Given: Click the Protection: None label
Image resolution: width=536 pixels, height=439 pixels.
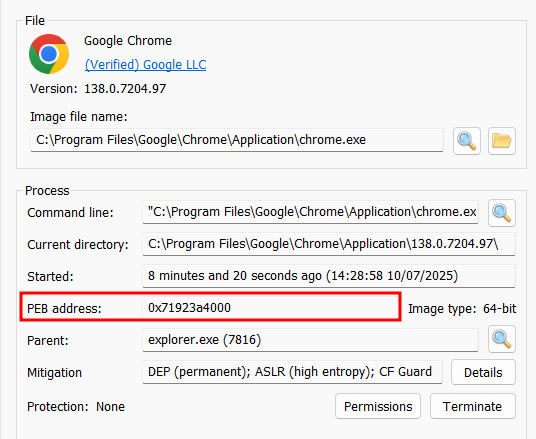Looking at the screenshot, I should tap(76, 407).
